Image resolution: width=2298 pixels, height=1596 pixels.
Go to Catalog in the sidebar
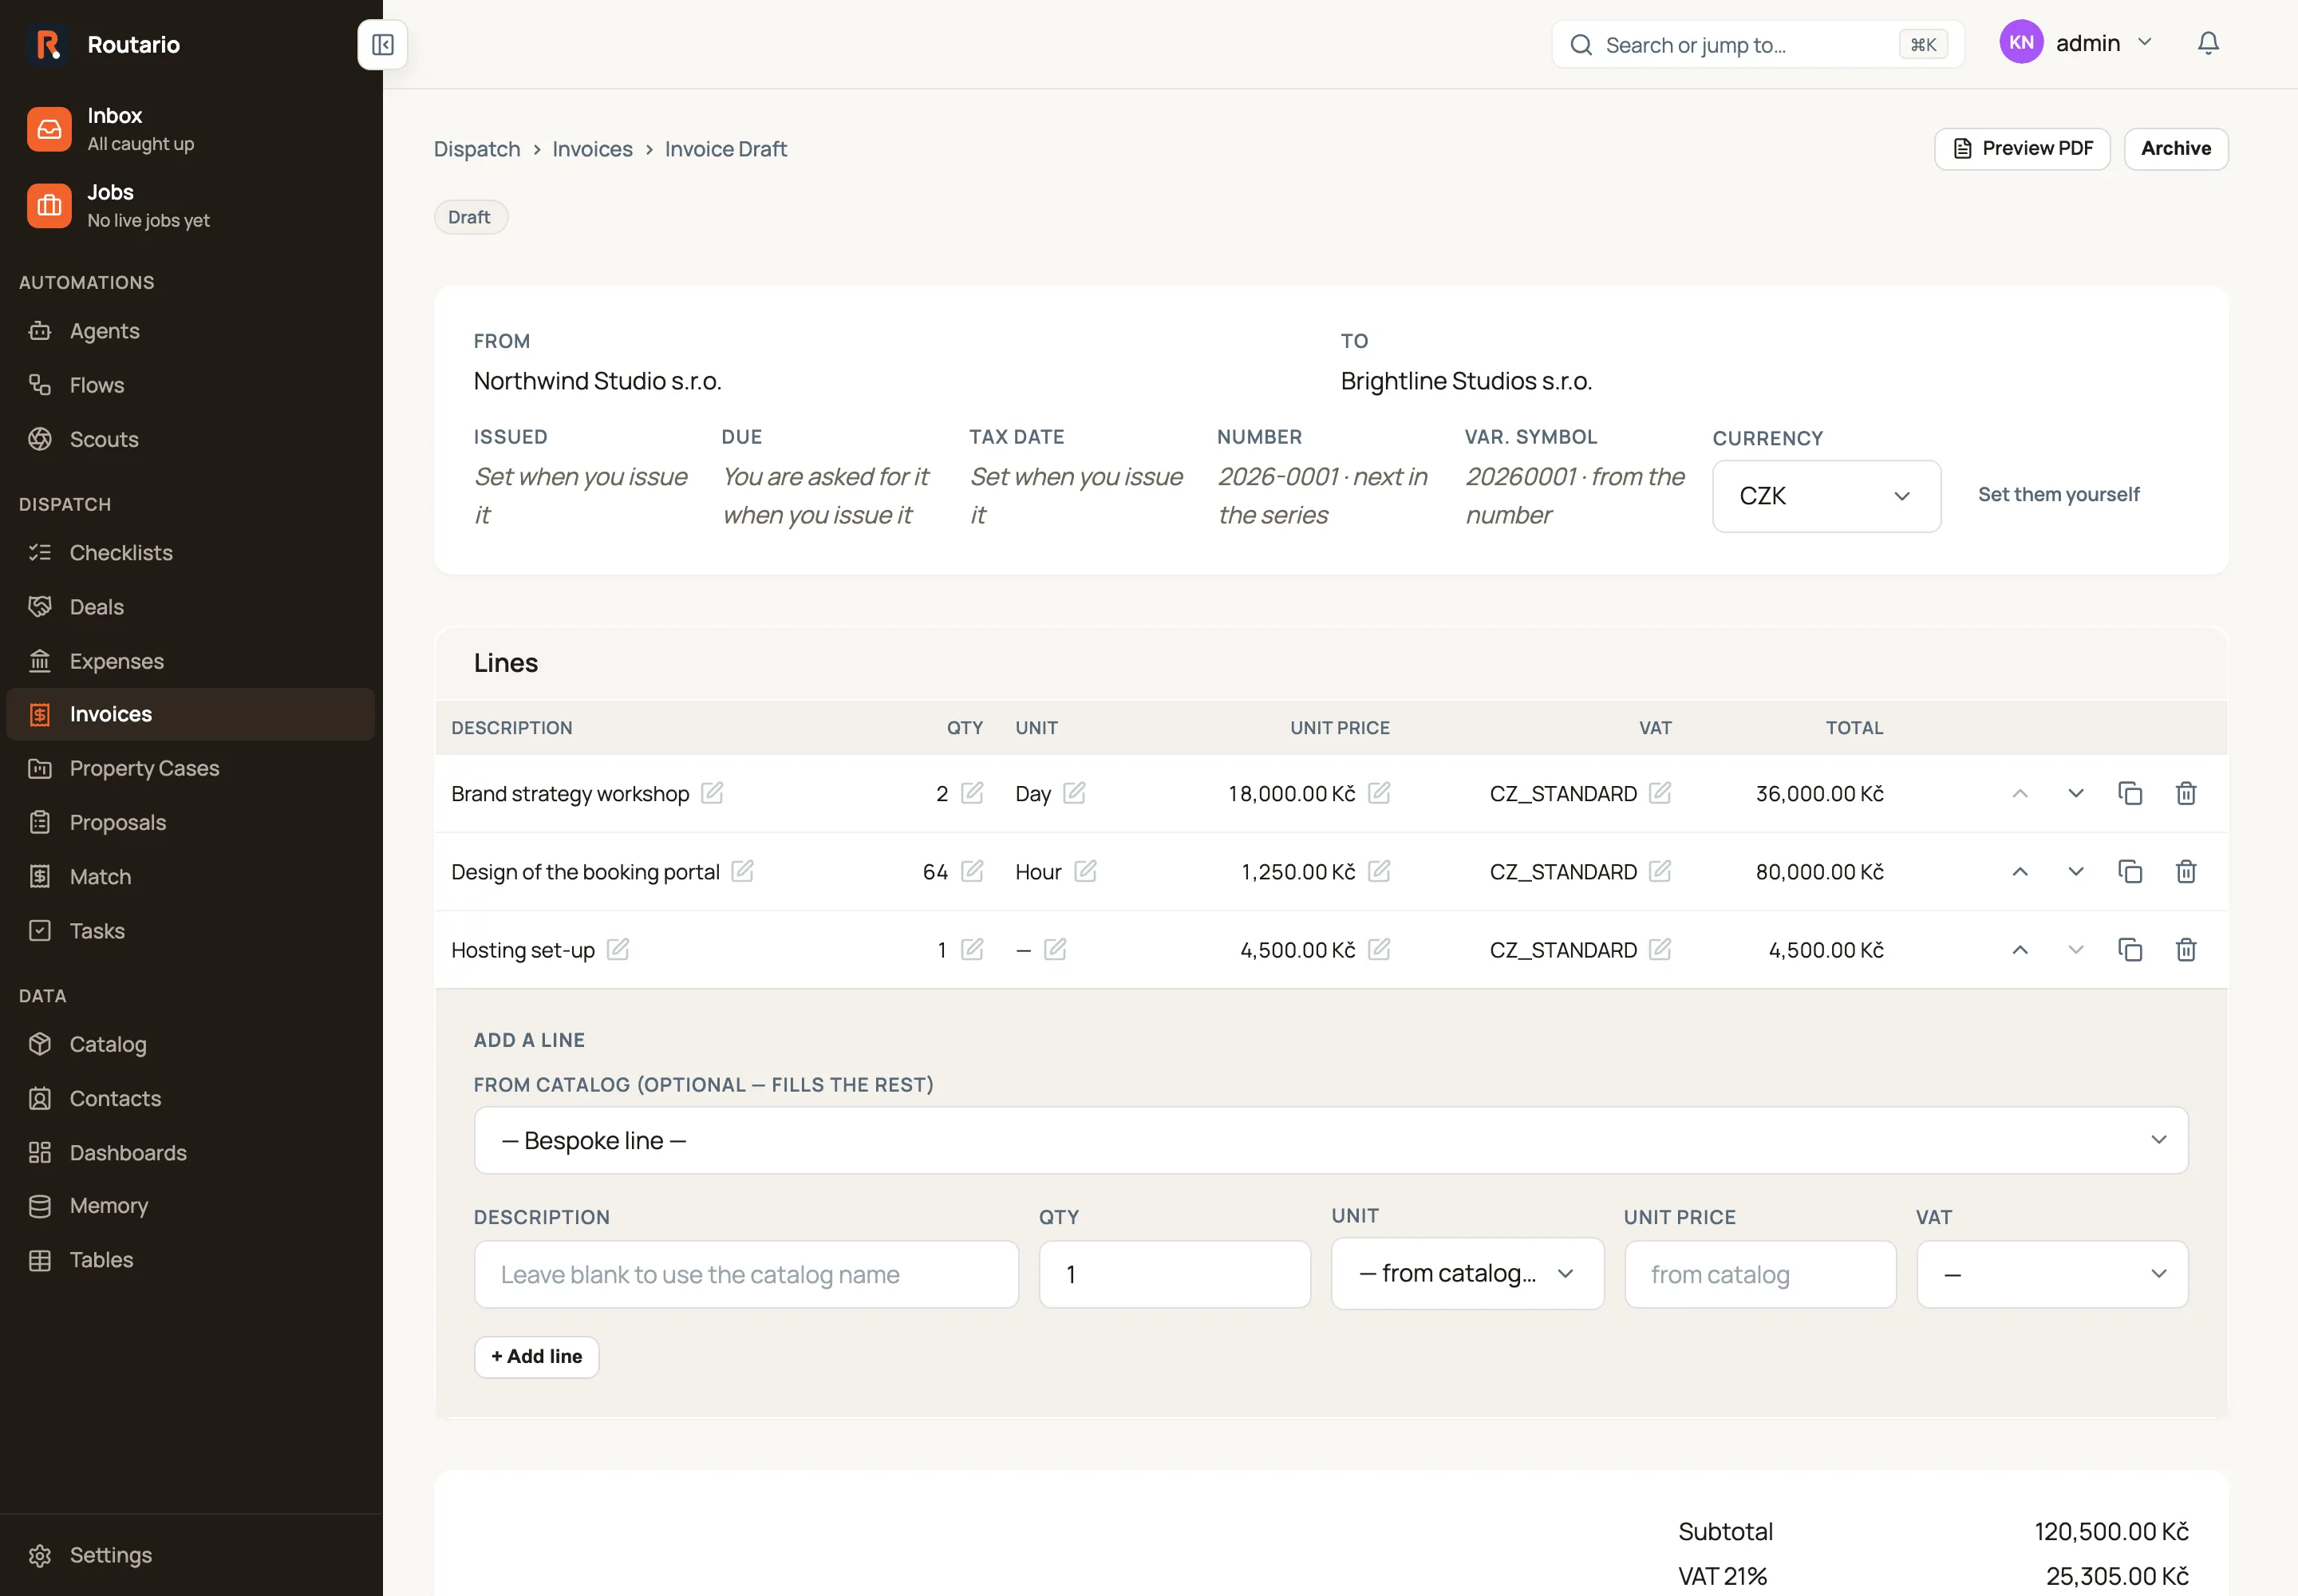point(191,1044)
